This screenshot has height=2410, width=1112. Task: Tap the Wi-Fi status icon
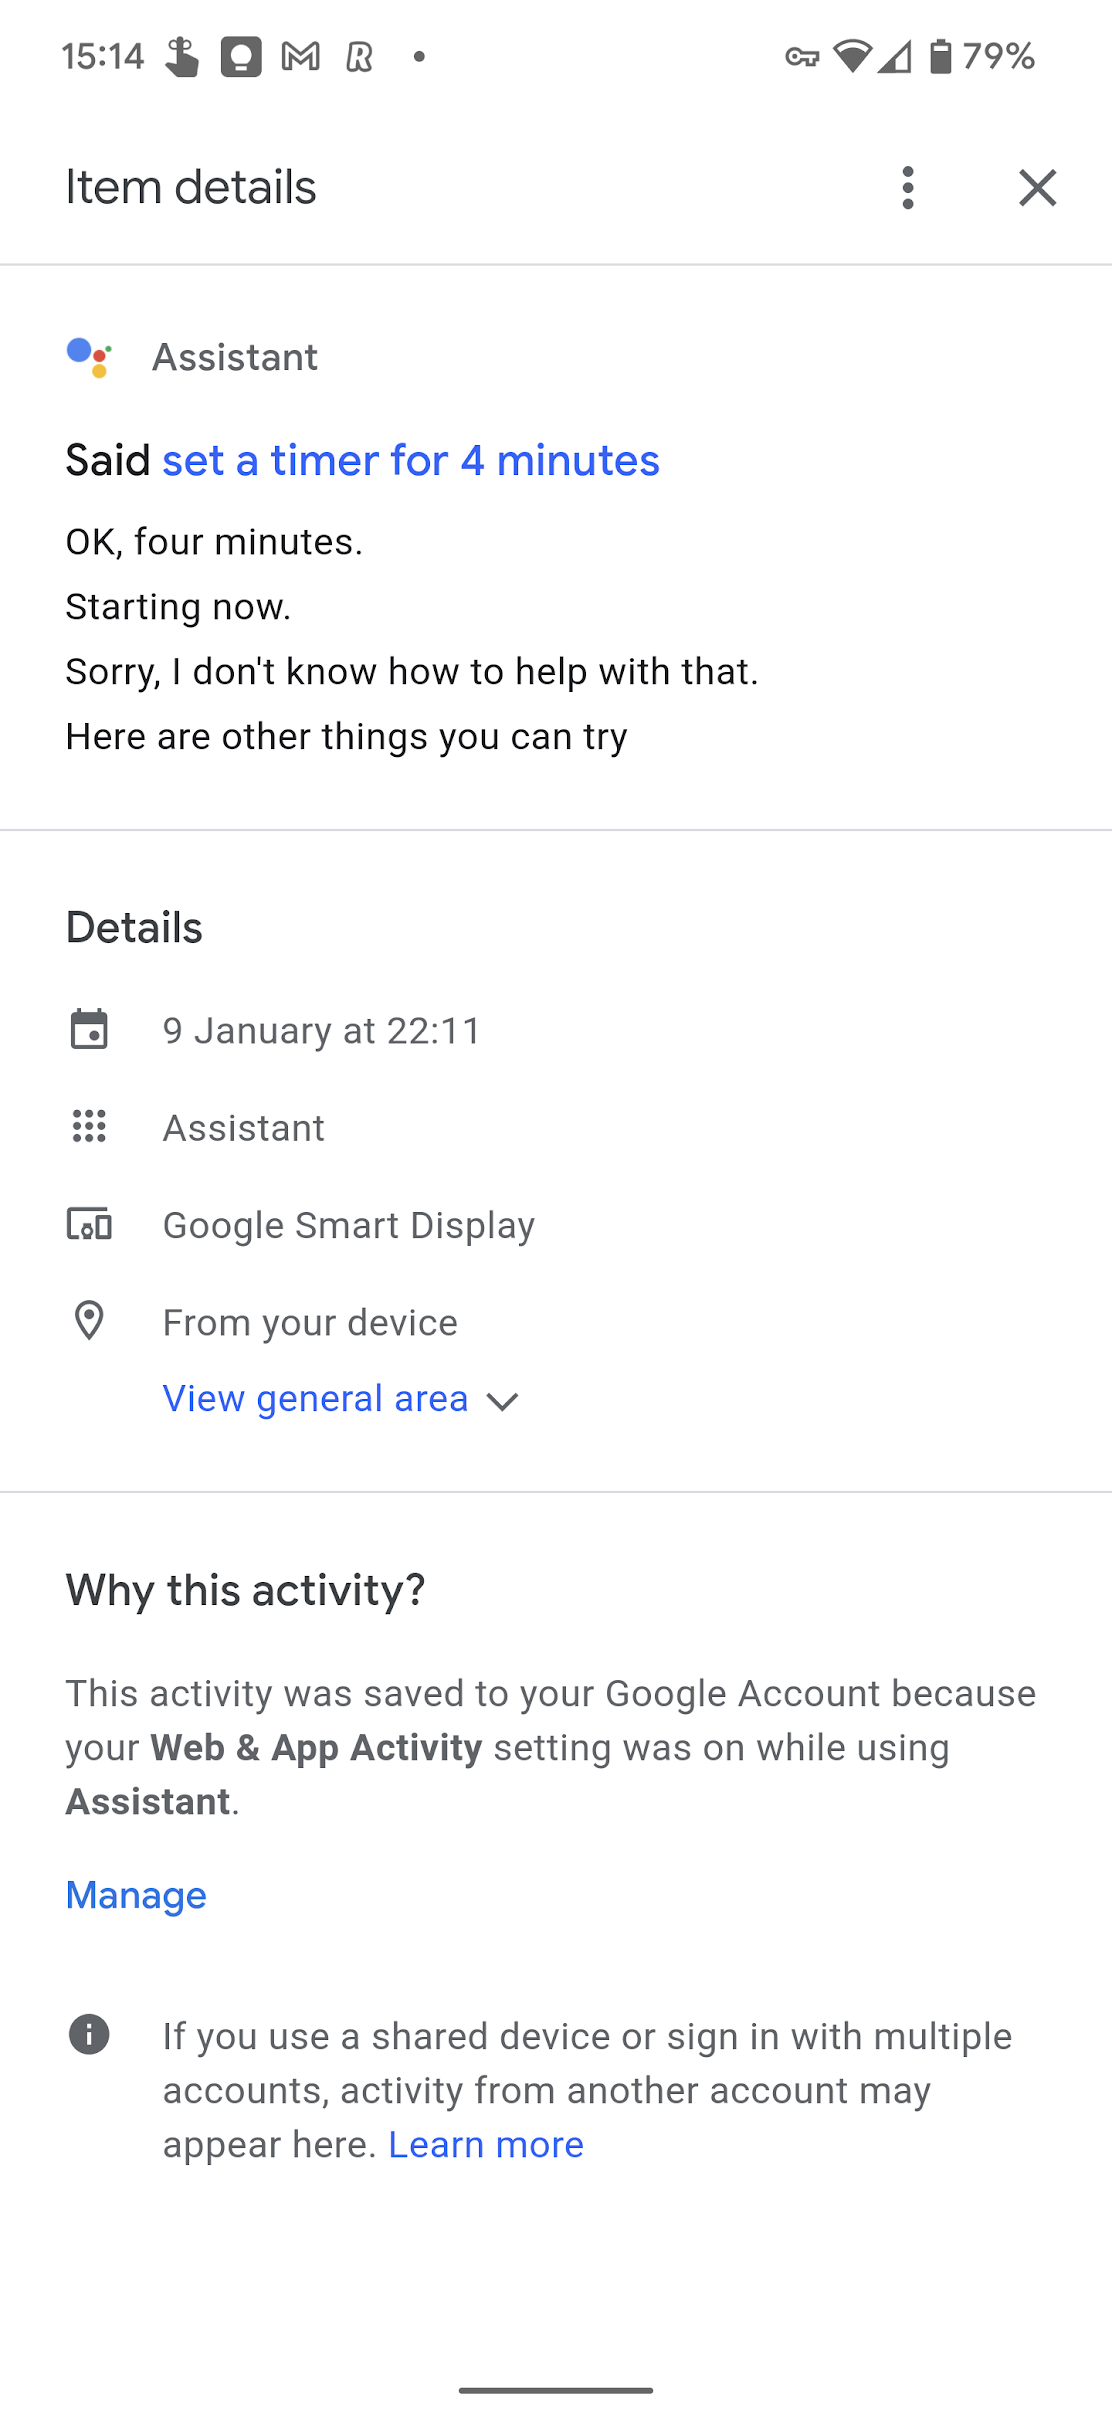coord(852,56)
